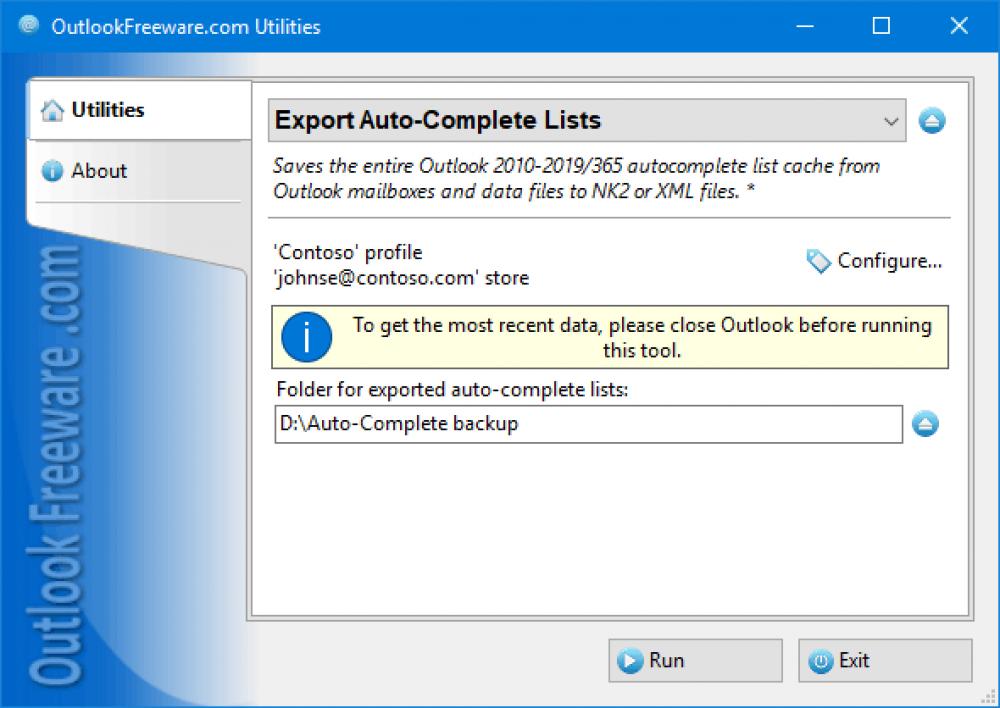The image size is (1000, 708).
Task: Click the About info icon
Action: click(x=53, y=171)
